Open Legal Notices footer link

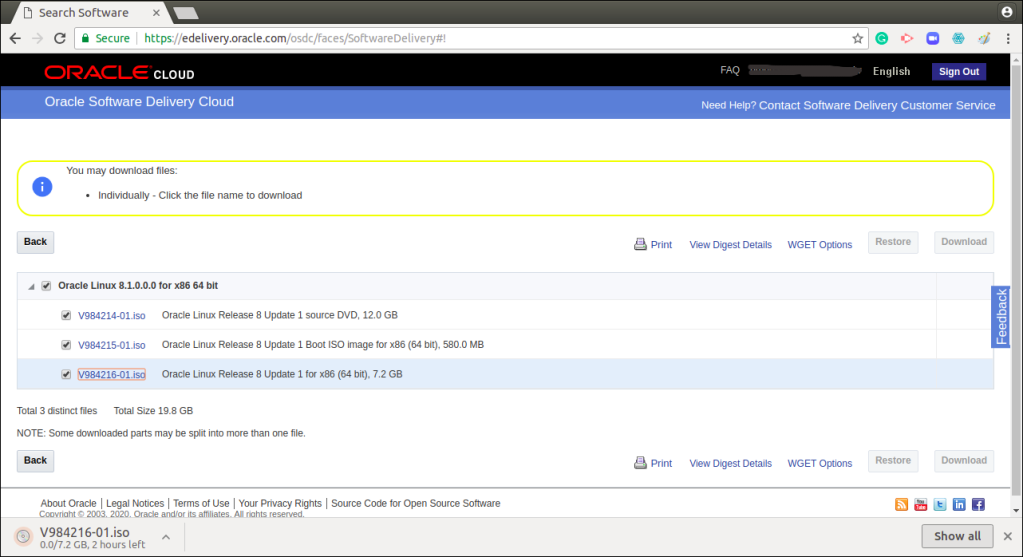pyautogui.click(x=135, y=504)
